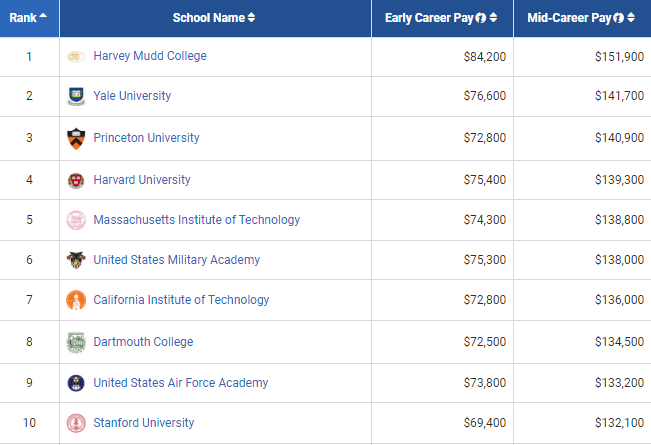Image resolution: width=651 pixels, height=445 pixels.
Task: Click the Harvey Mudd College logo icon
Action: point(76,56)
